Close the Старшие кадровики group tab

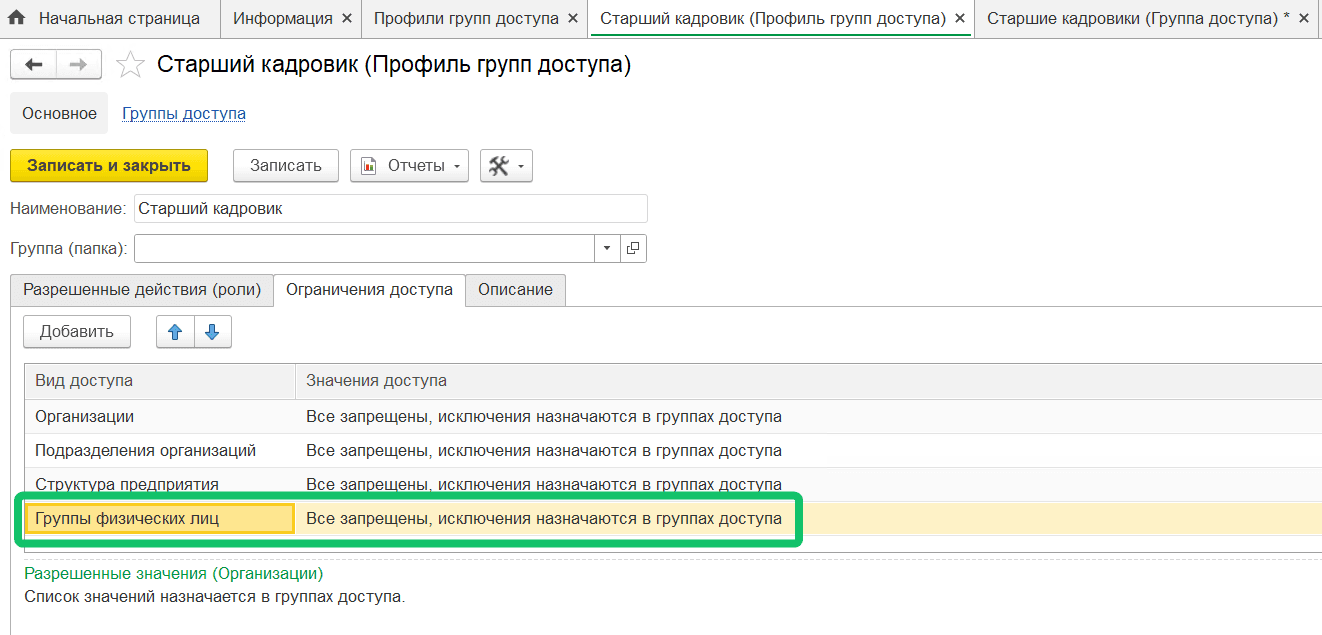(1304, 18)
